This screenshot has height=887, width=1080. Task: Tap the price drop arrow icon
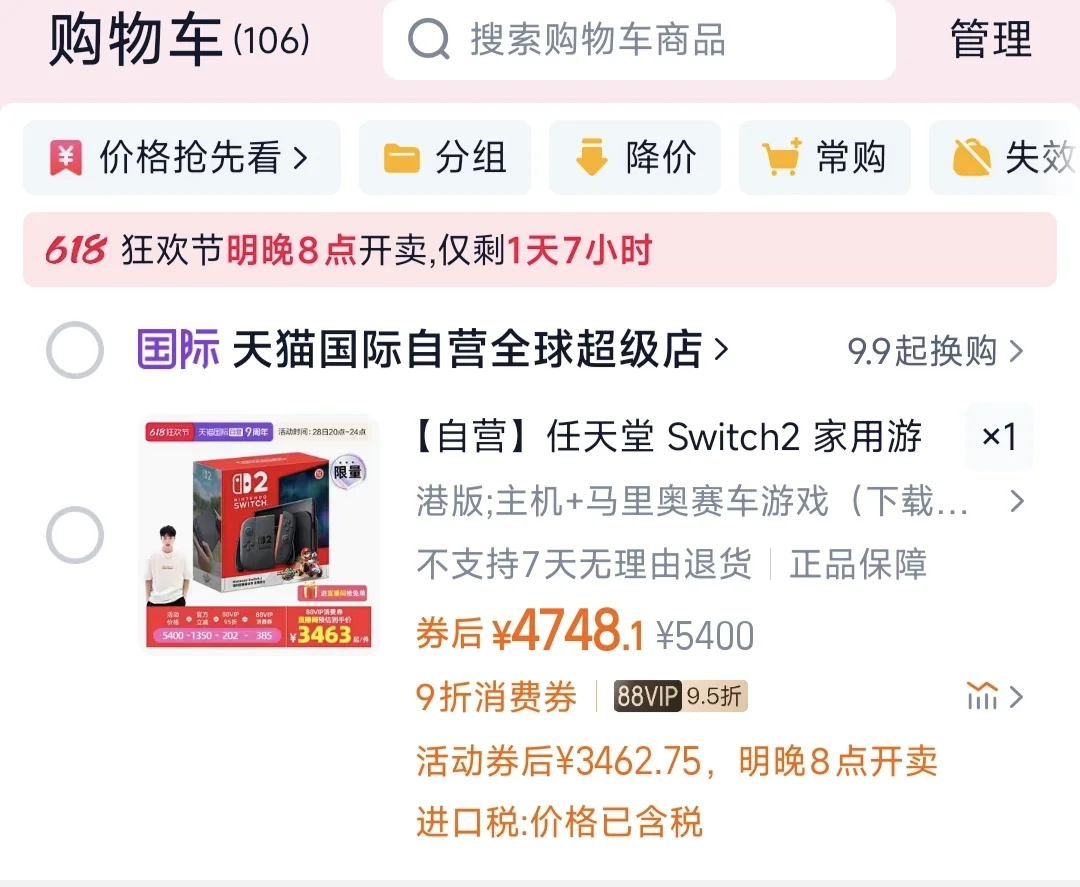pos(592,157)
